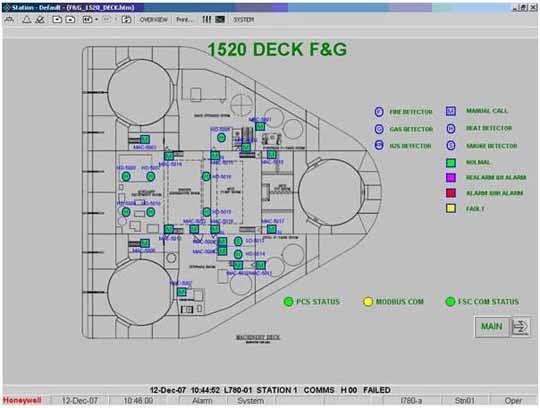Click the Alarm field in status bar
This screenshot has width=540, height=408.
[202, 401]
